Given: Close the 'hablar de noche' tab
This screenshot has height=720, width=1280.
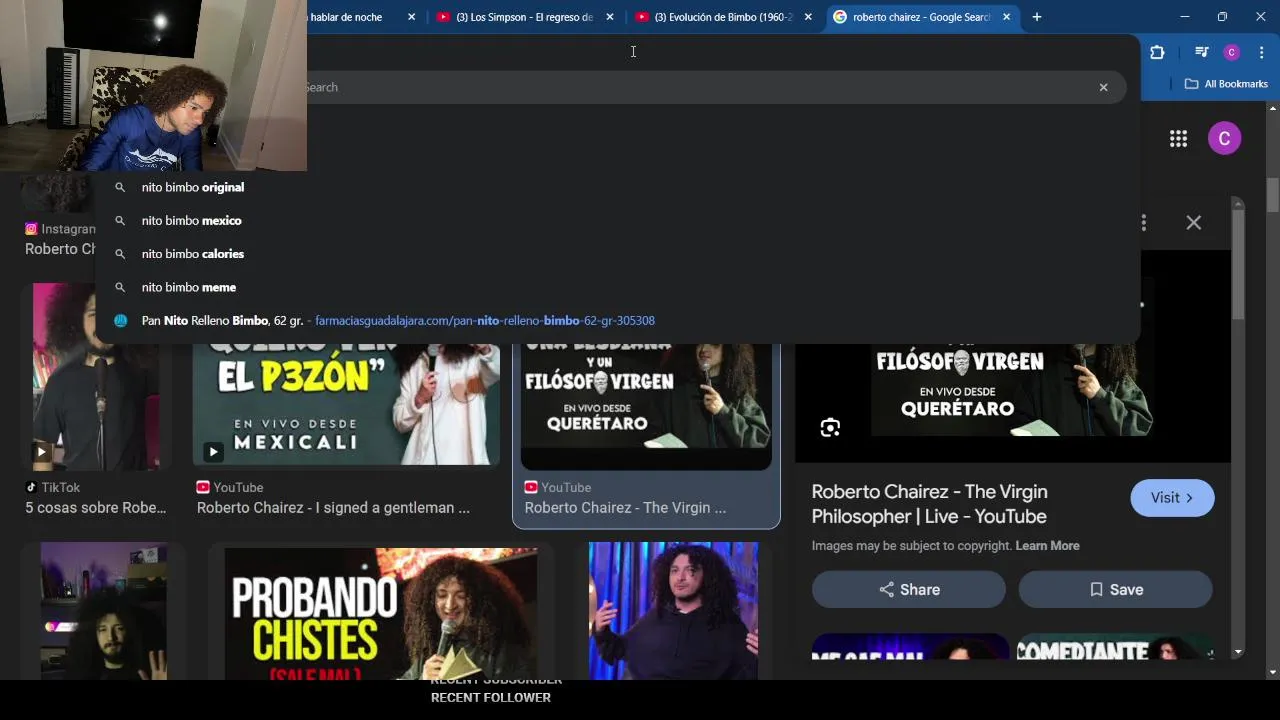Looking at the screenshot, I should click(412, 17).
